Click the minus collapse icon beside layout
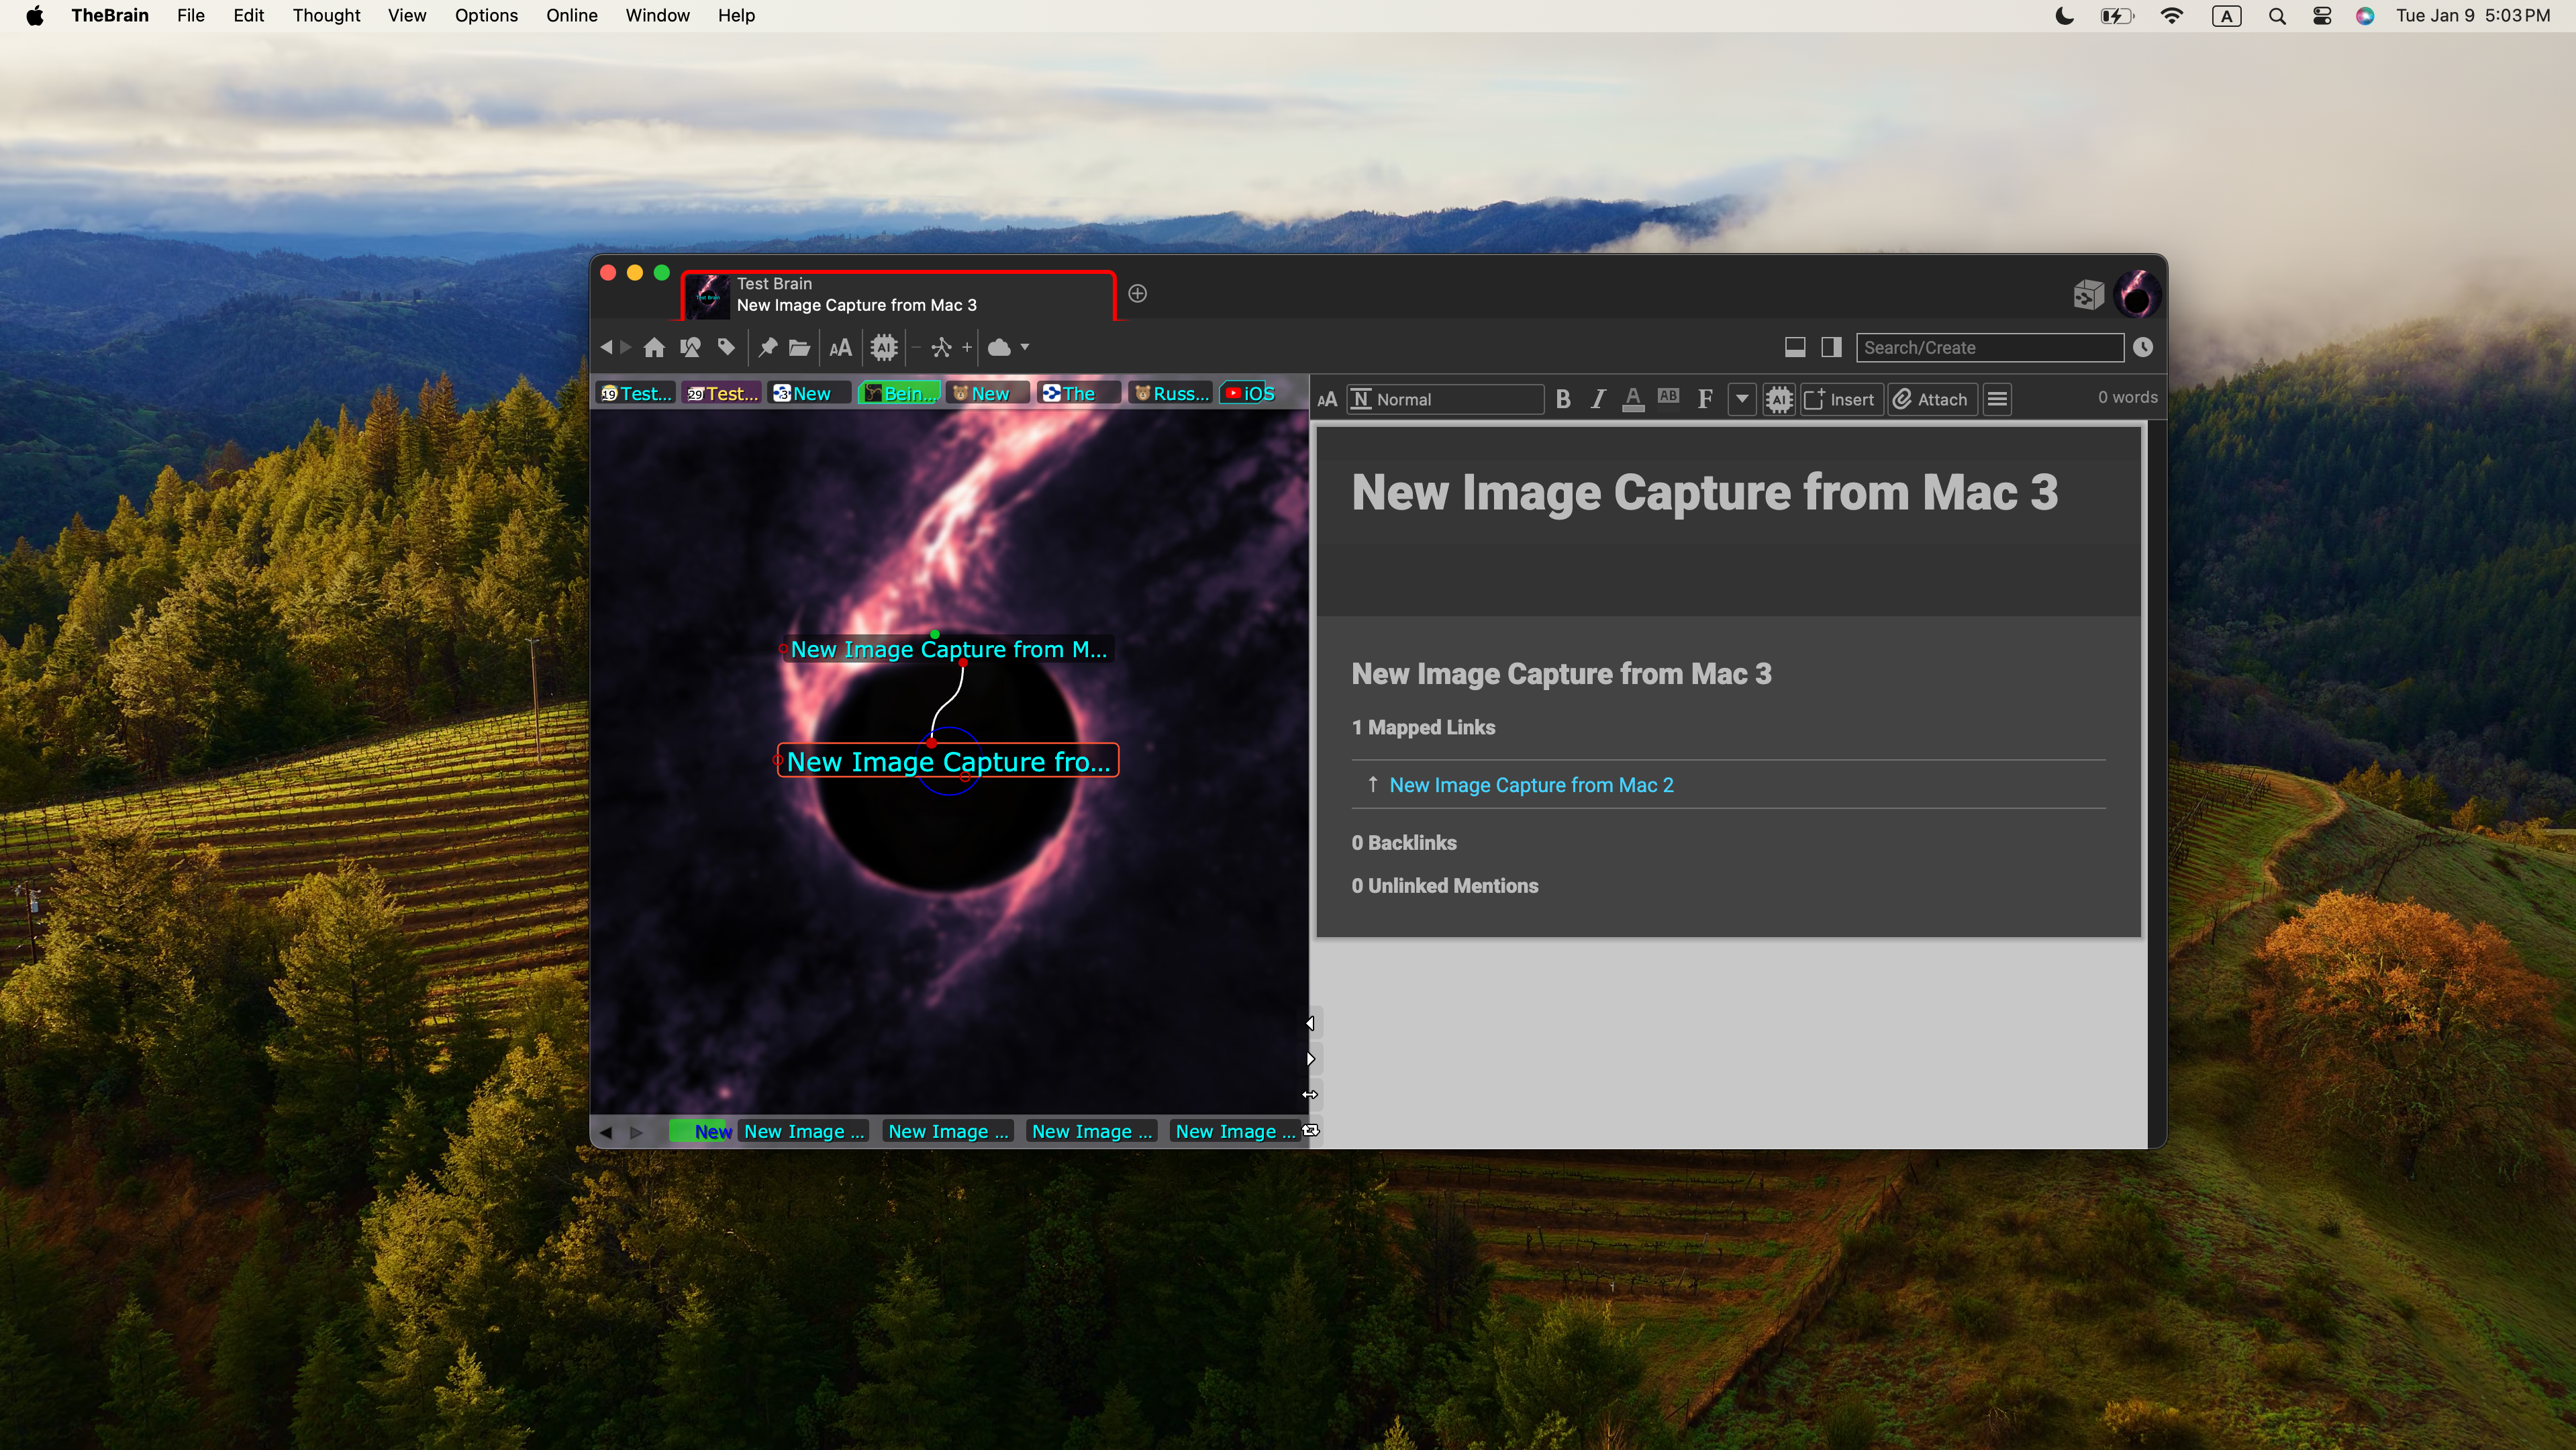This screenshot has width=2576, height=1450. pos(916,348)
